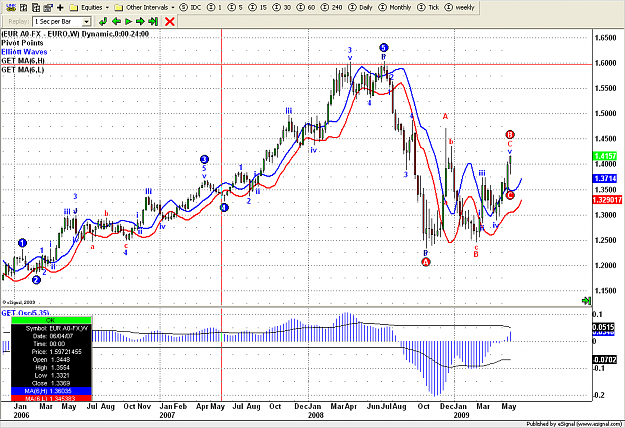Switch to 5-minute interval
This screenshot has width=625, height=428.
coord(235,7)
